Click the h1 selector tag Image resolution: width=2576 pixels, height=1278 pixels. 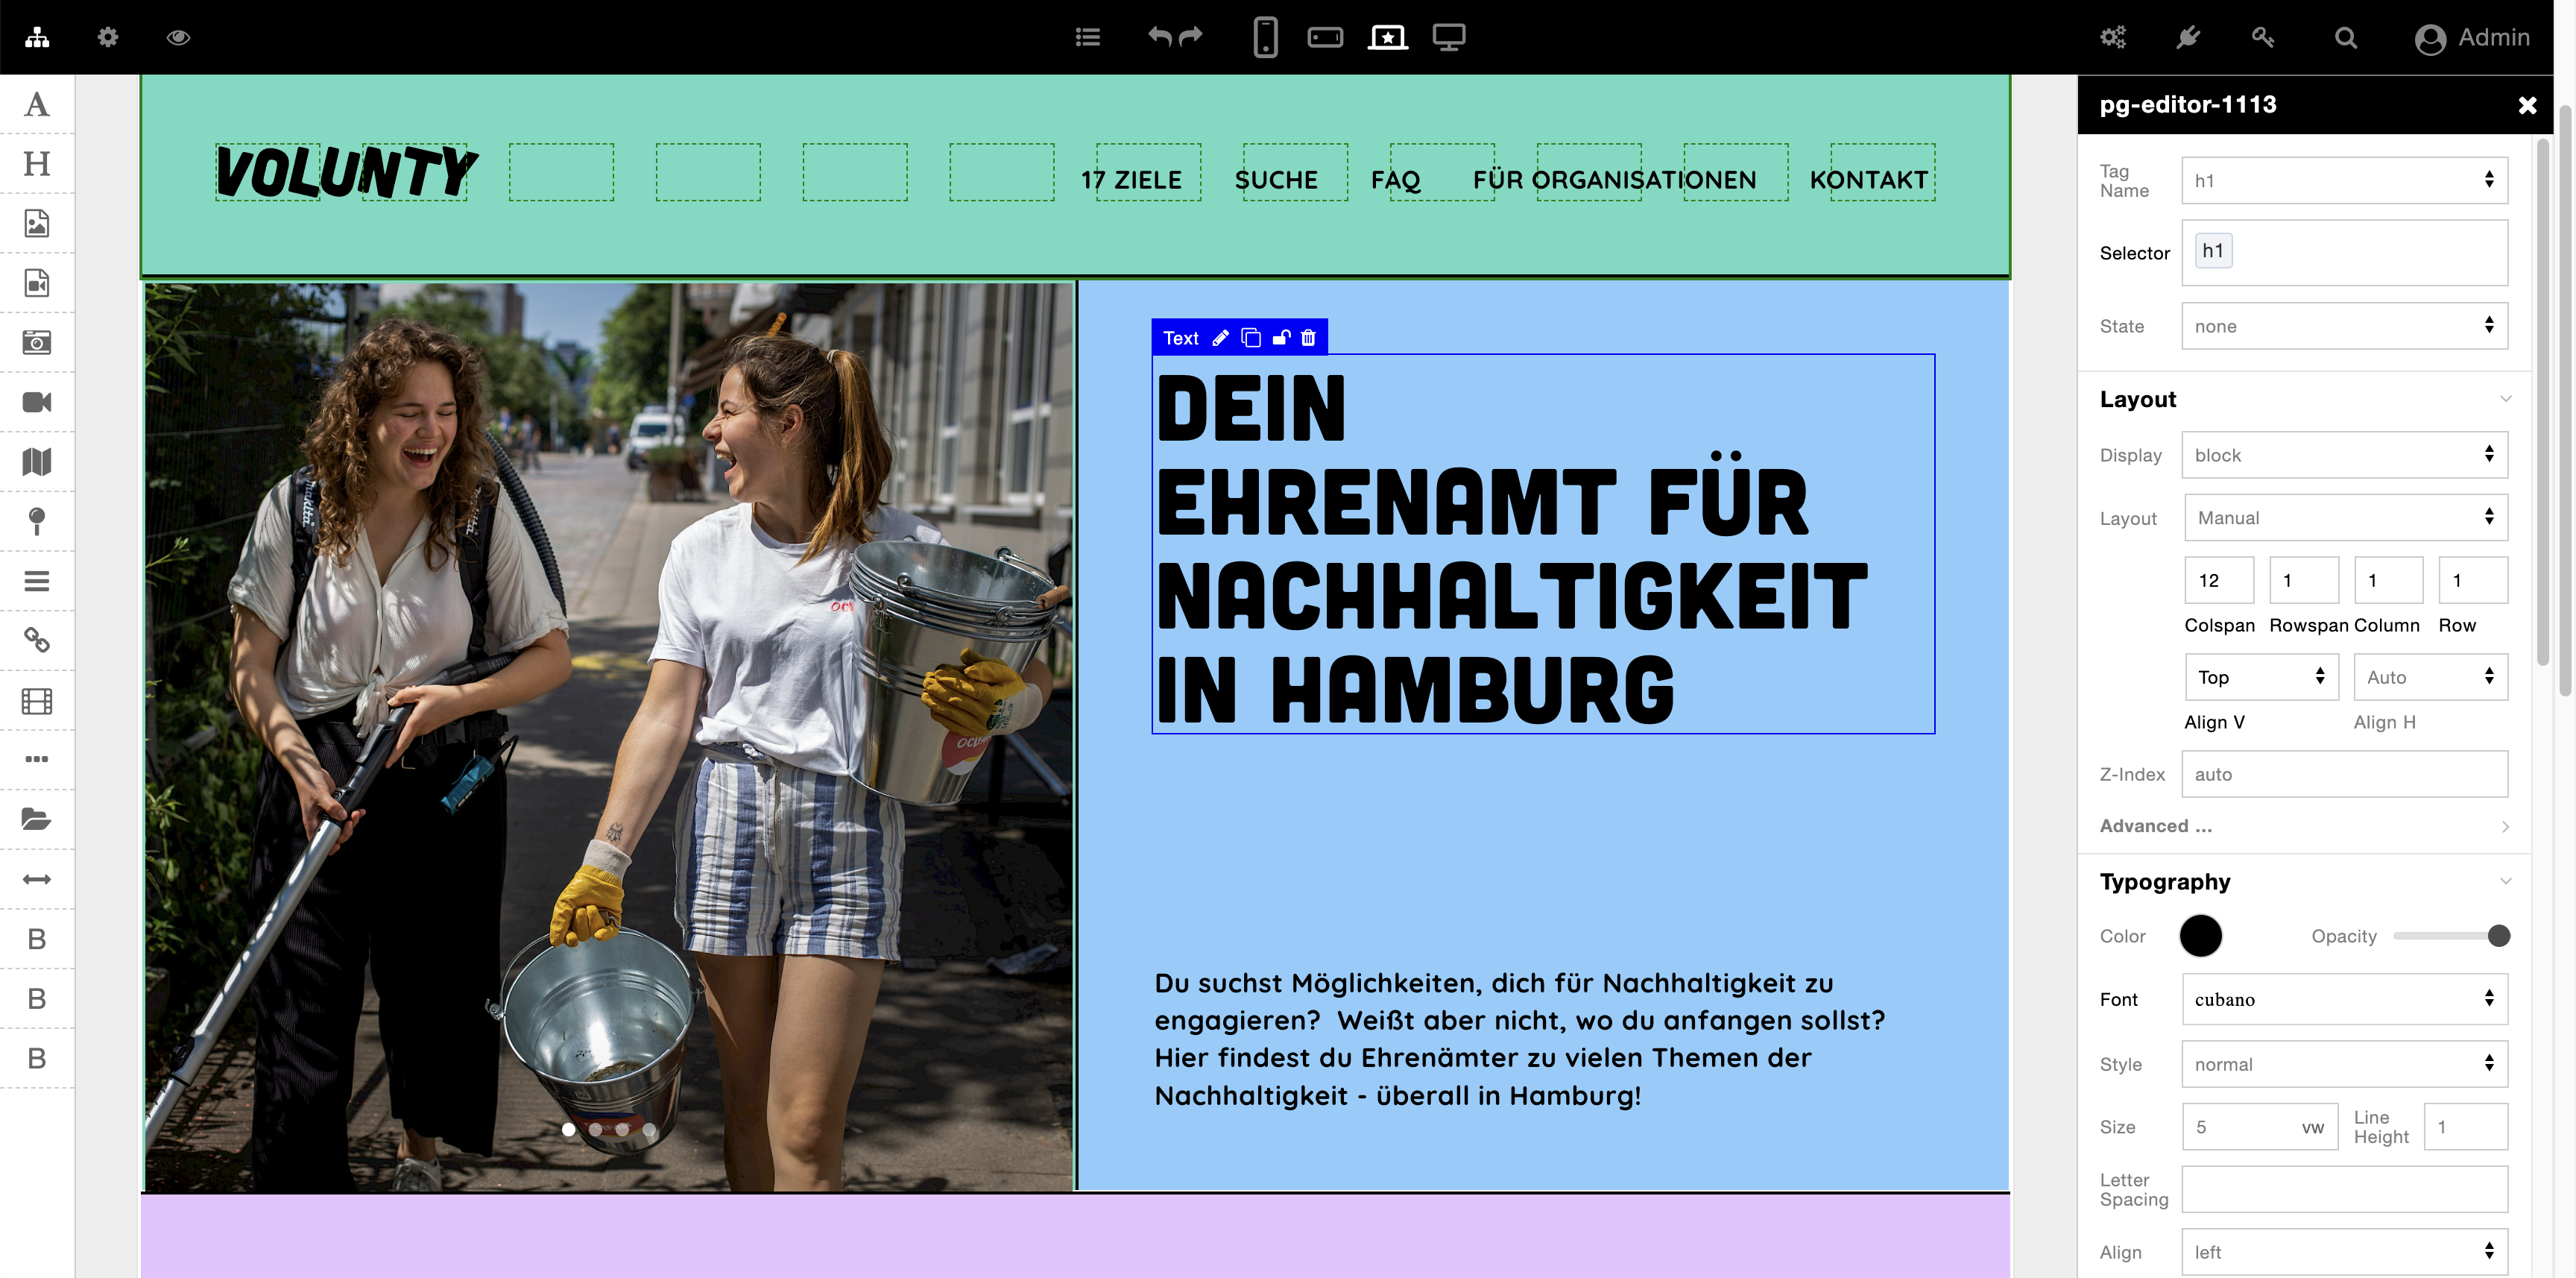click(2213, 251)
